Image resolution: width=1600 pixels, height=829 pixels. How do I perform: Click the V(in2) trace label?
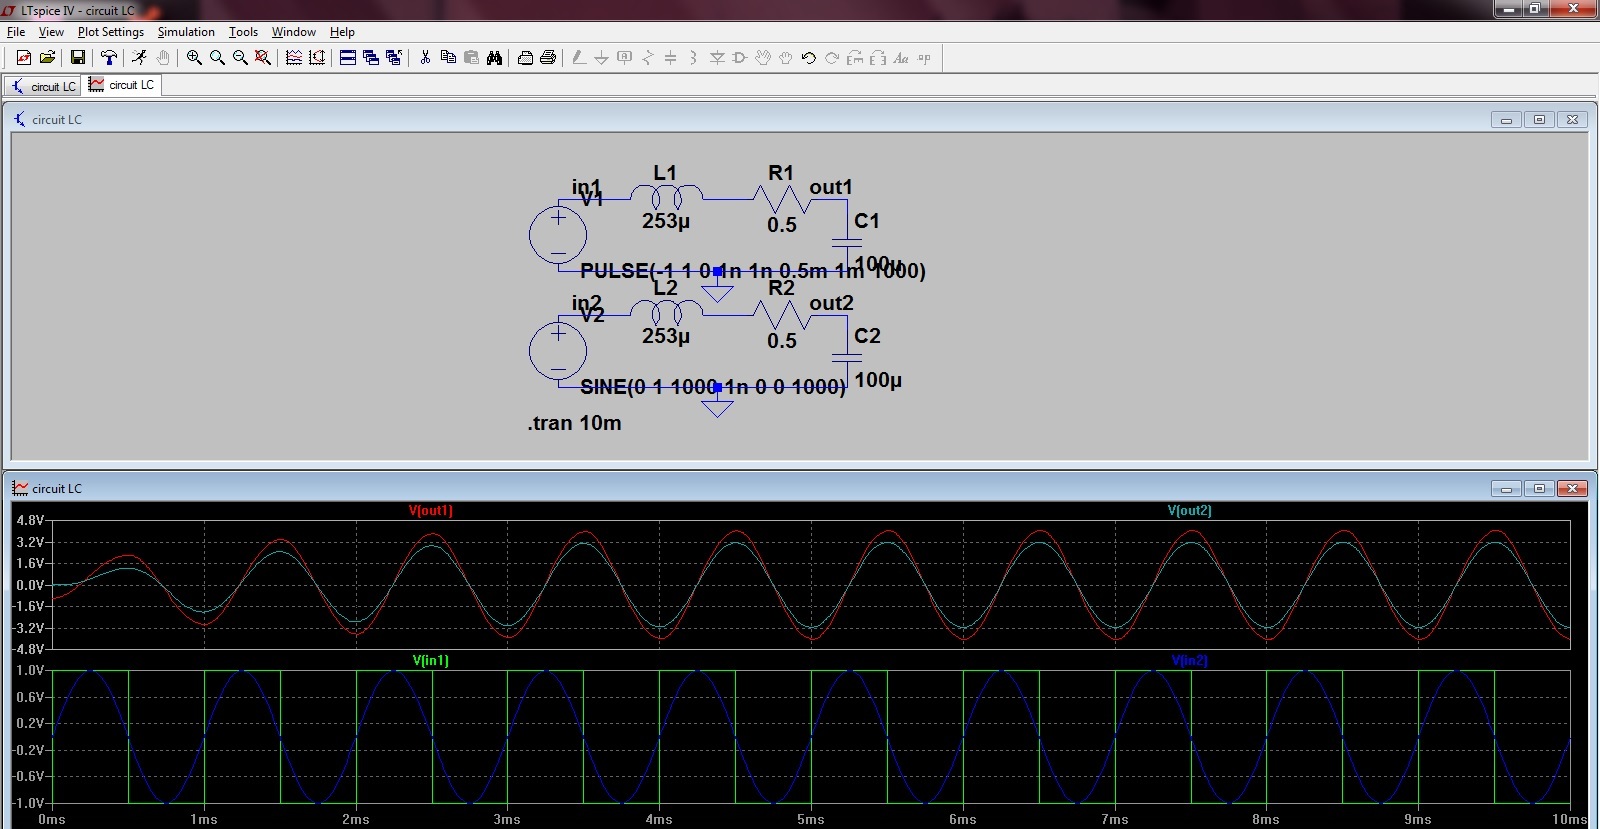pyautogui.click(x=1189, y=661)
